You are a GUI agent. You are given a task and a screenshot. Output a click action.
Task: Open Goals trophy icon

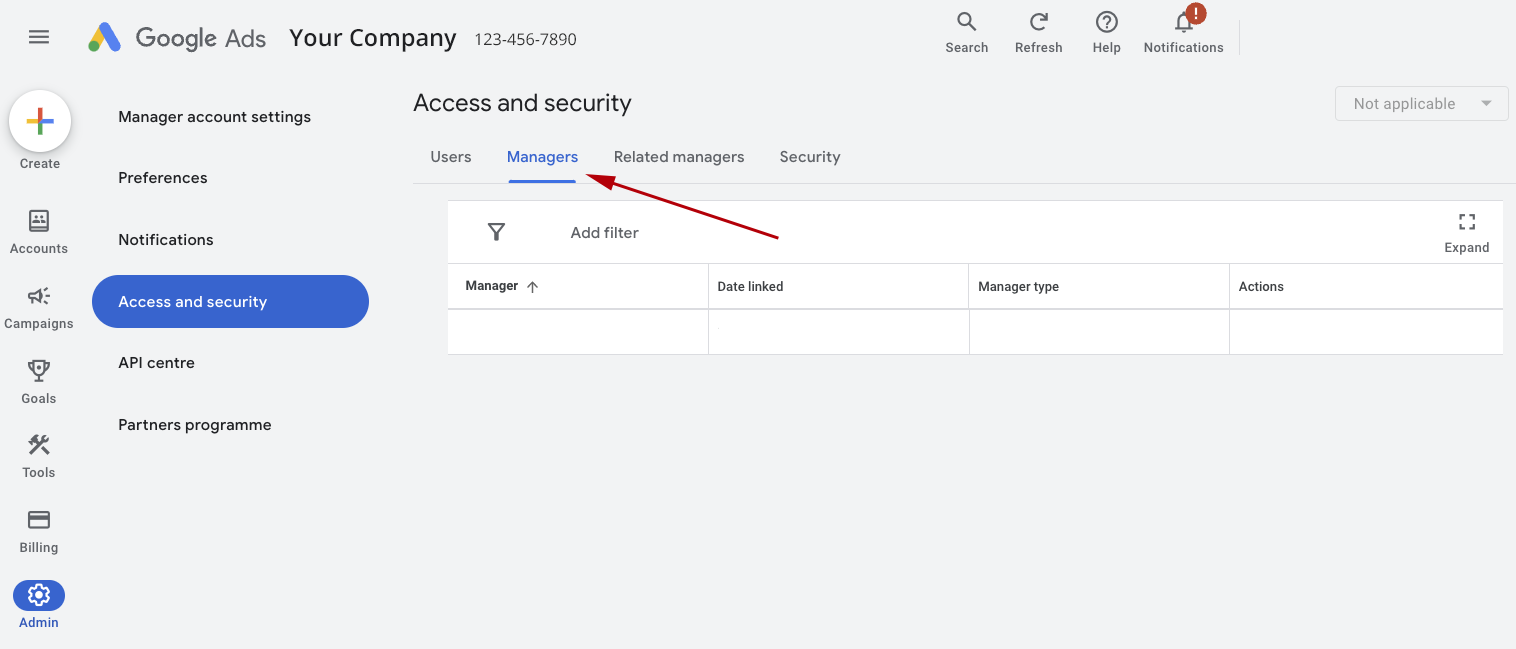[x=39, y=371]
